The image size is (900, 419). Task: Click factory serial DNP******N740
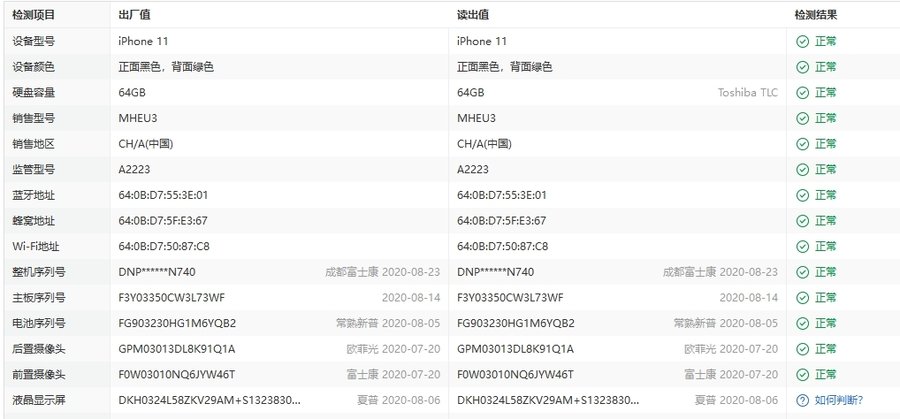(157, 272)
